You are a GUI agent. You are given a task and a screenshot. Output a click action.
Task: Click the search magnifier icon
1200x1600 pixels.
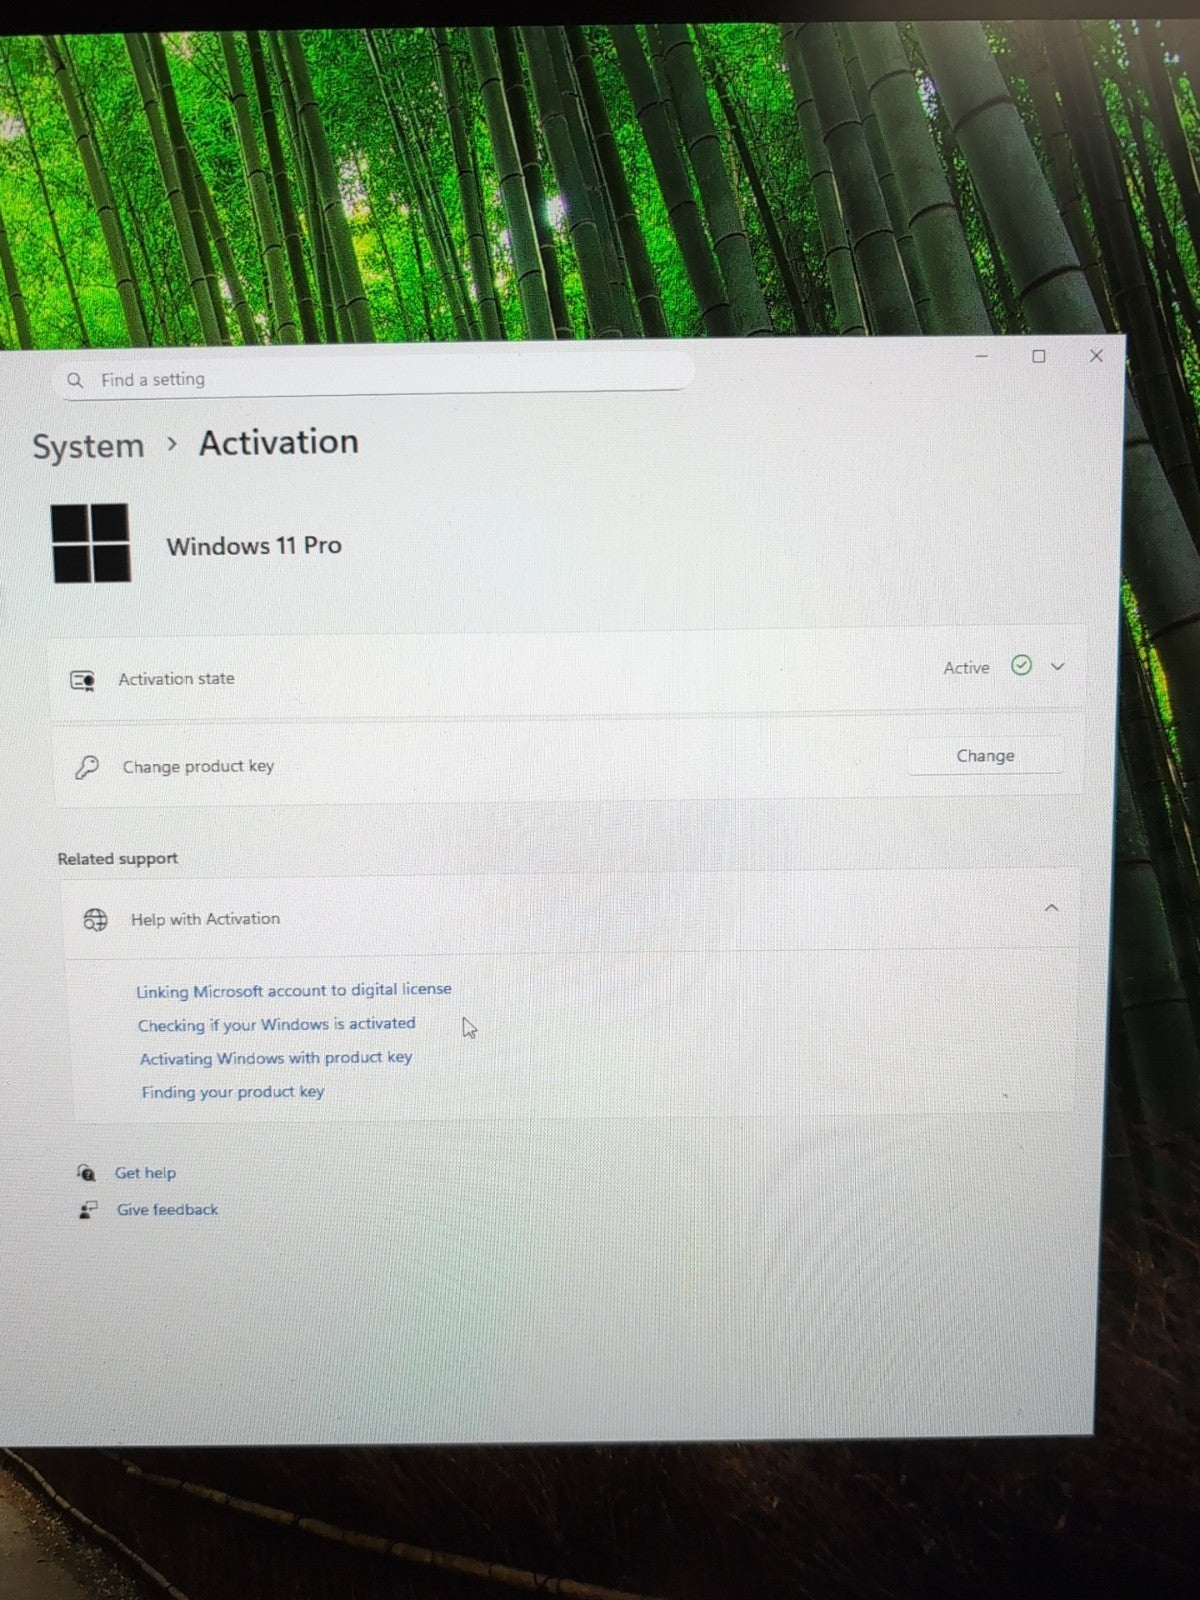point(75,380)
